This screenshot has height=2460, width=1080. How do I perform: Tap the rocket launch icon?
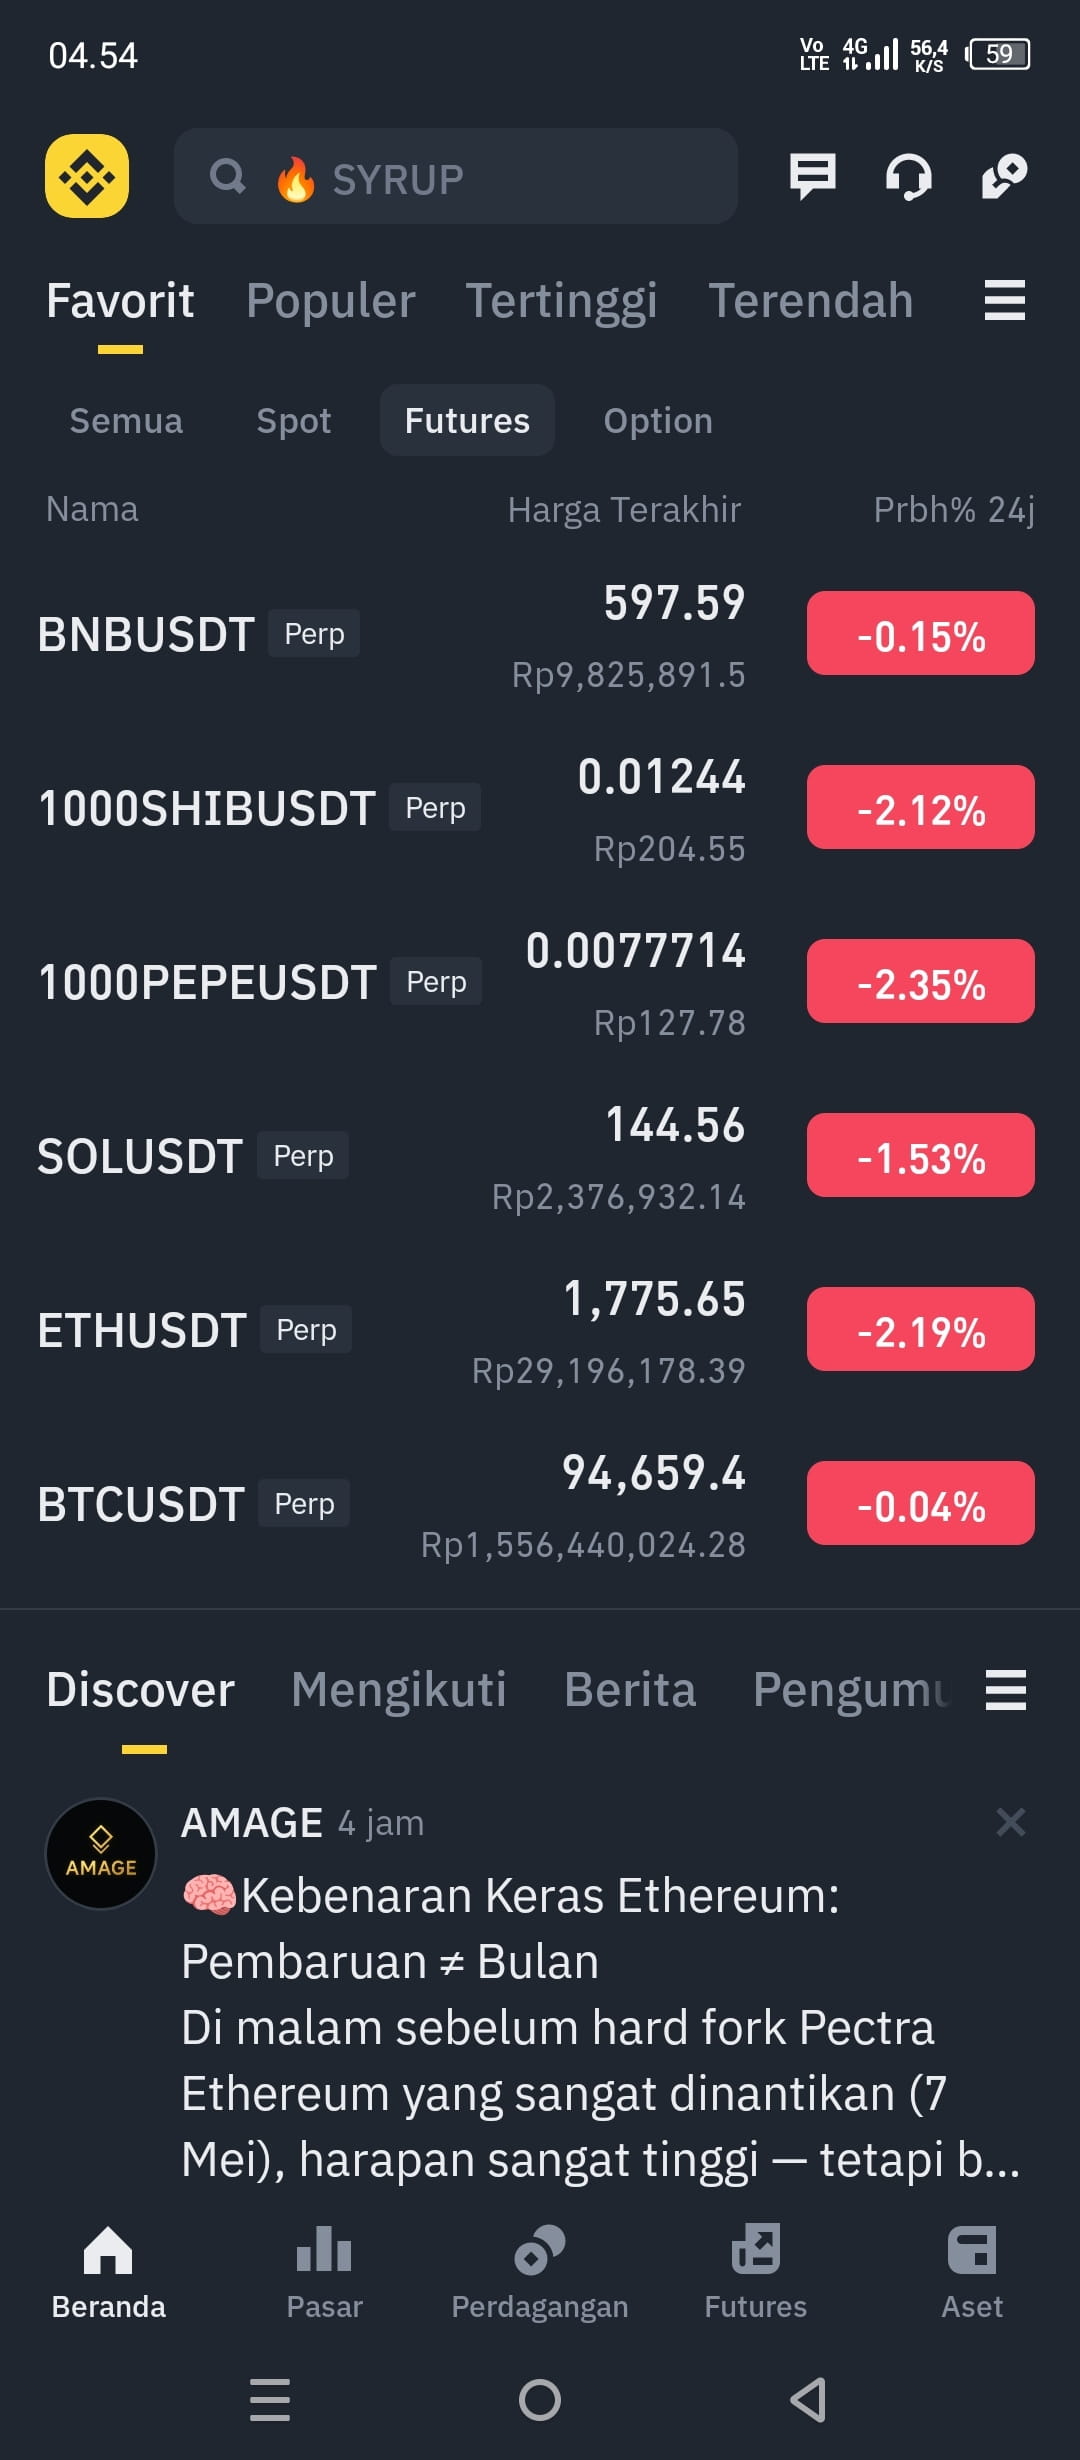(1004, 176)
